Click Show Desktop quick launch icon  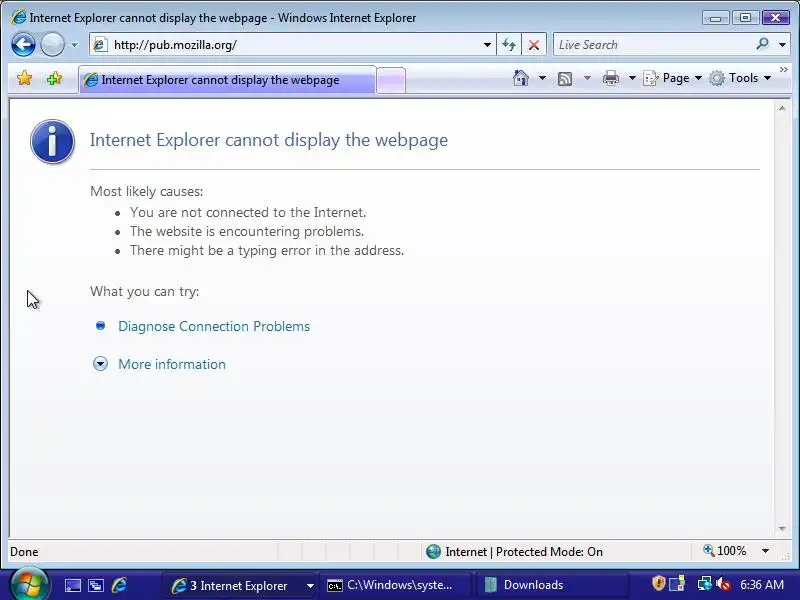pyautogui.click(x=73, y=585)
